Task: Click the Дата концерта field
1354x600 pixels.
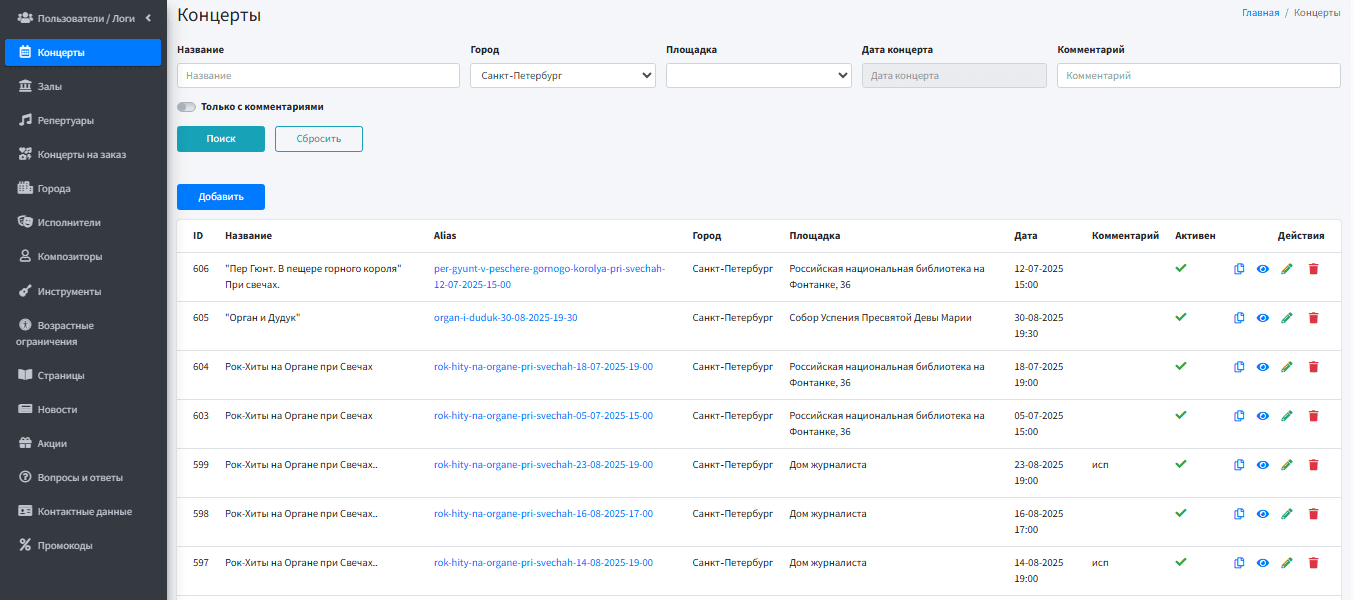Action: click(x=954, y=75)
